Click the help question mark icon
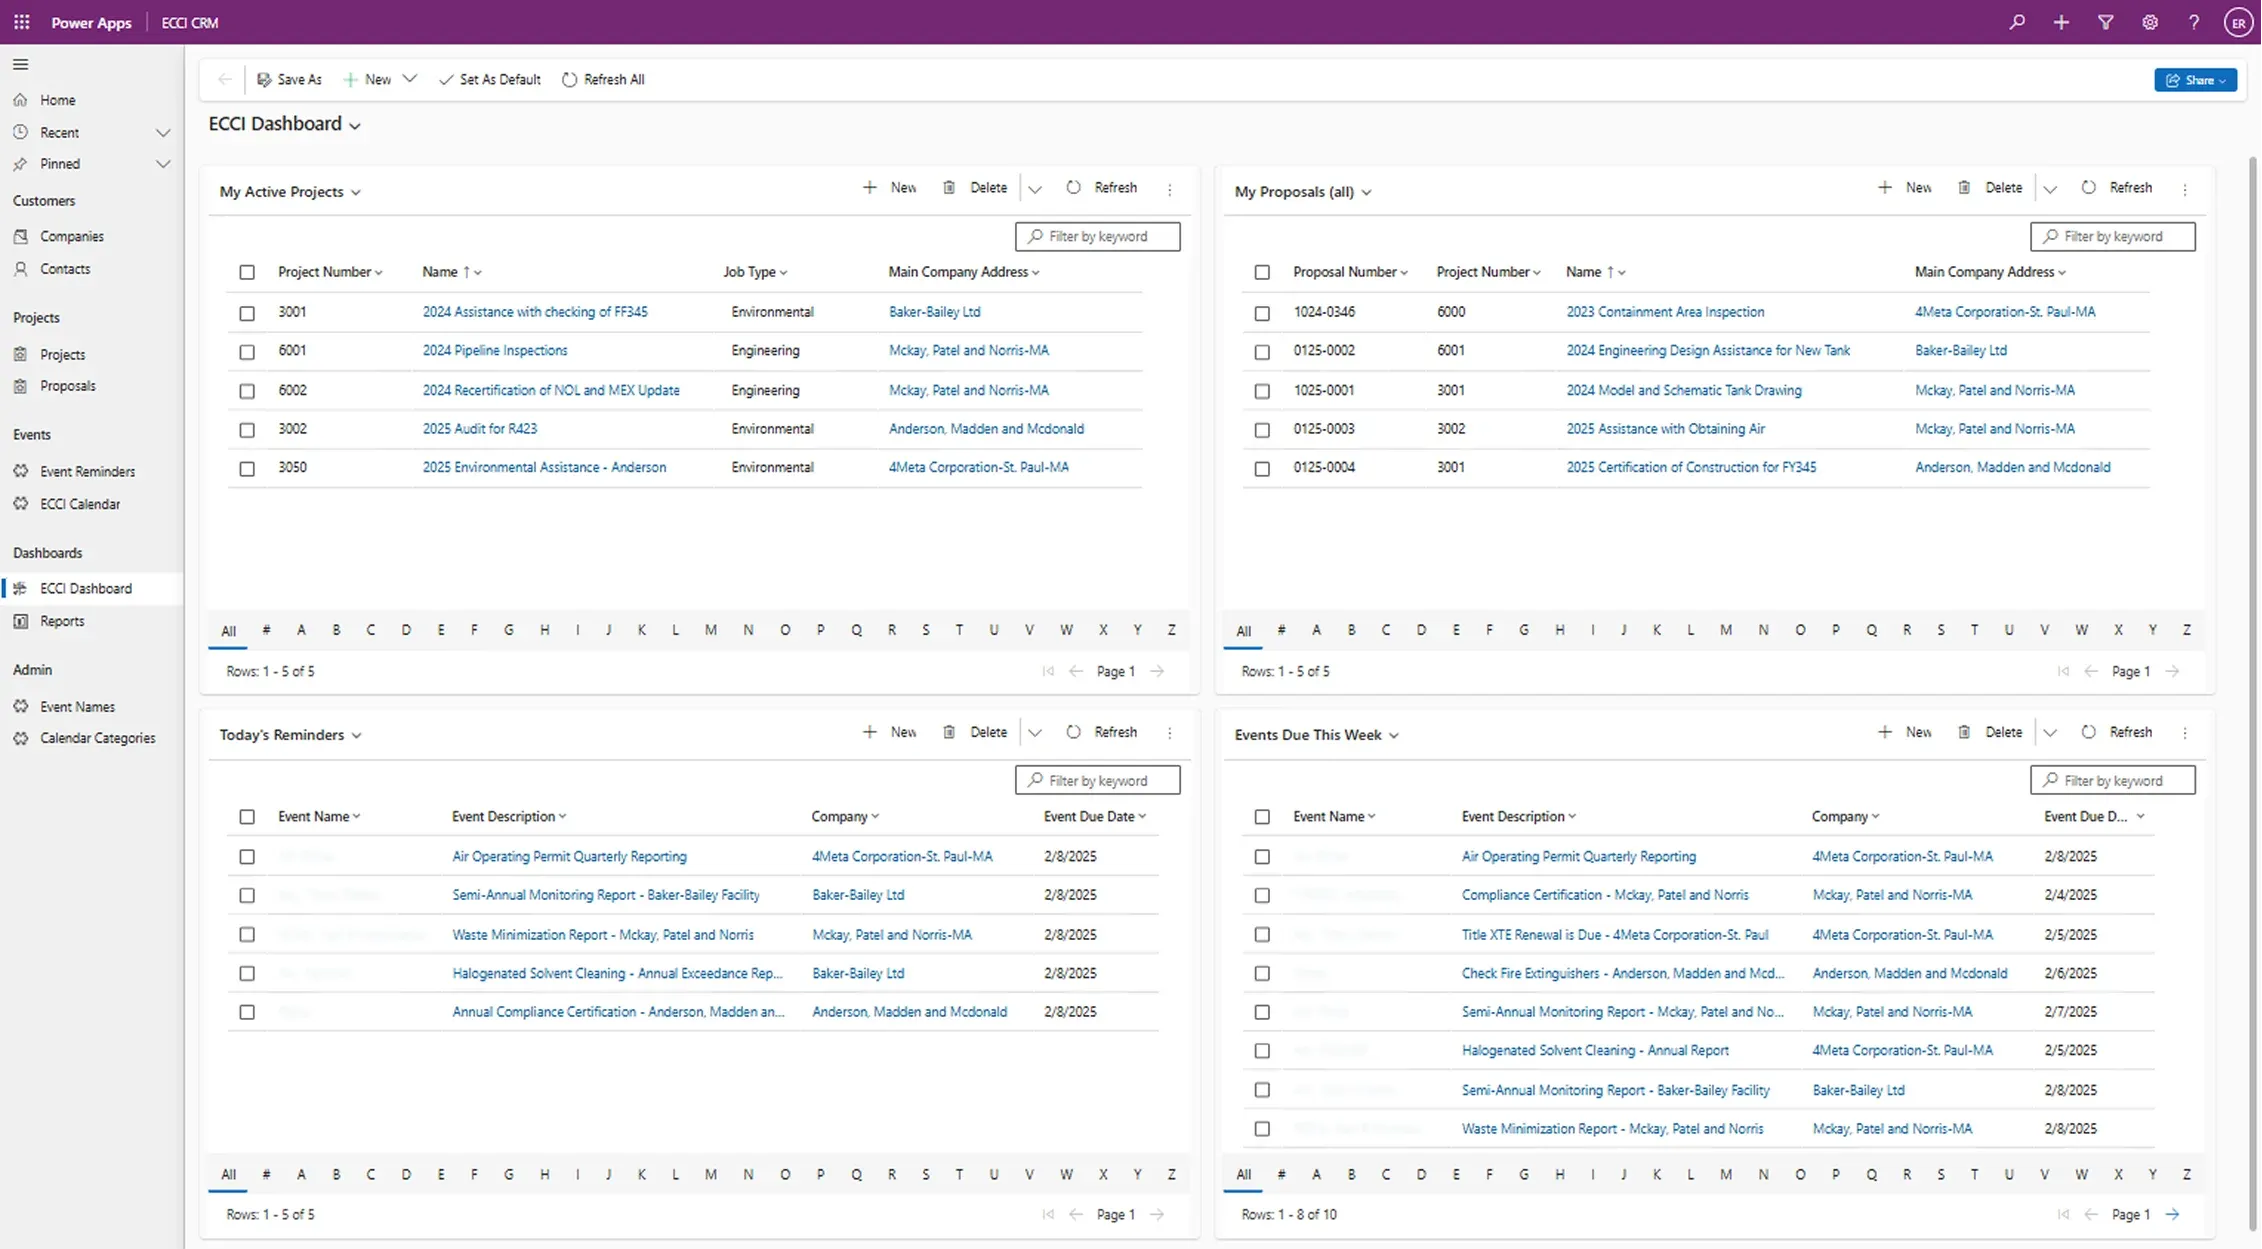Viewport: 2262px width, 1249px height. pos(2193,22)
